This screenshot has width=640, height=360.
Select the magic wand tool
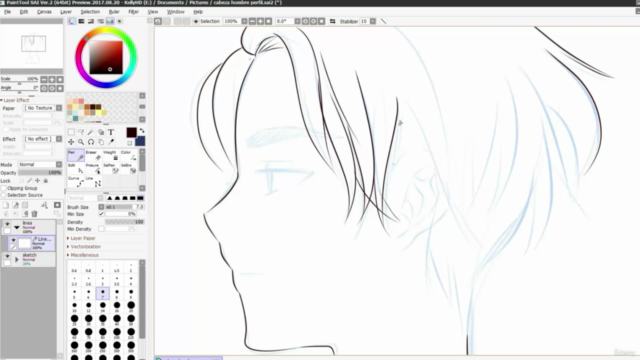pyautogui.click(x=91, y=132)
